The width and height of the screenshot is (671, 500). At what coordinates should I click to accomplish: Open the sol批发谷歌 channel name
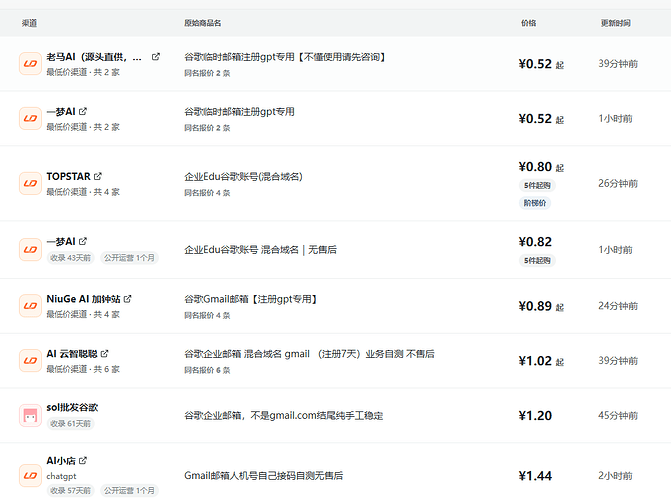click(x=72, y=408)
